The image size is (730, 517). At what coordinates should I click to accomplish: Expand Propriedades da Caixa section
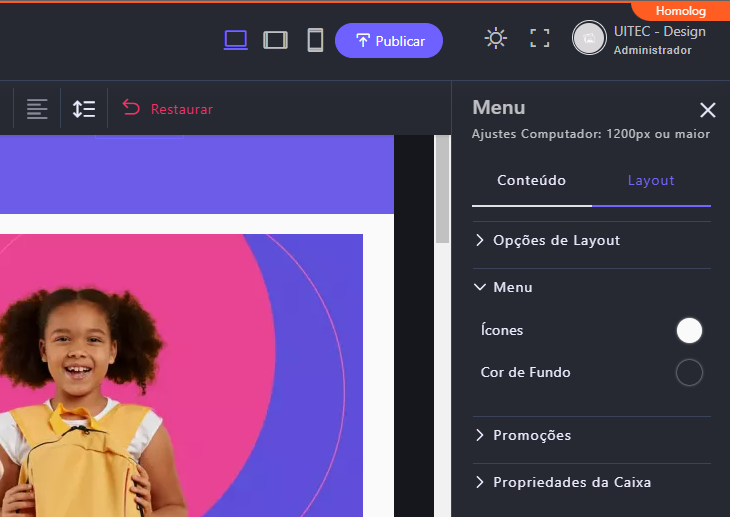[571, 482]
